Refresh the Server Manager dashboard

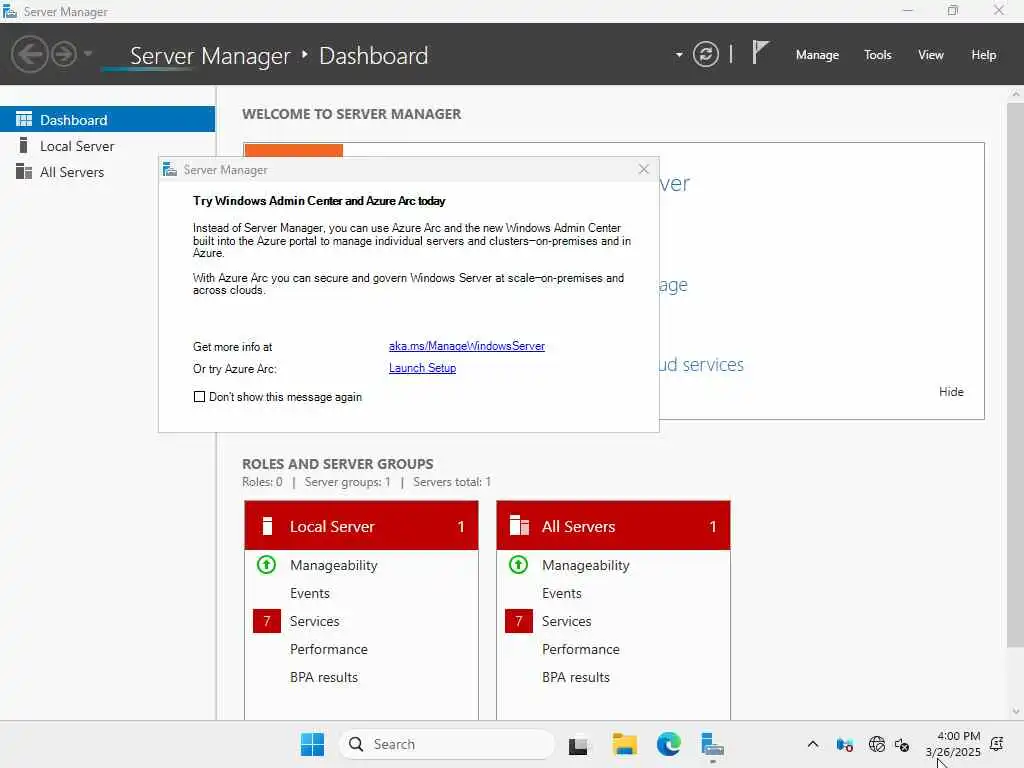(x=705, y=54)
